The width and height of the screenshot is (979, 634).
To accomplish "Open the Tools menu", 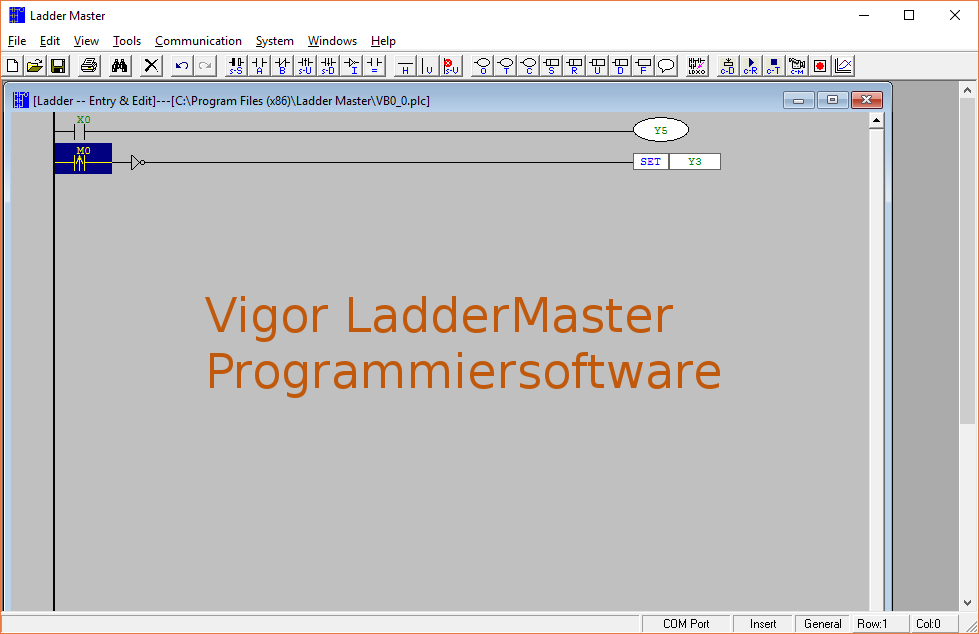I will tap(127, 41).
